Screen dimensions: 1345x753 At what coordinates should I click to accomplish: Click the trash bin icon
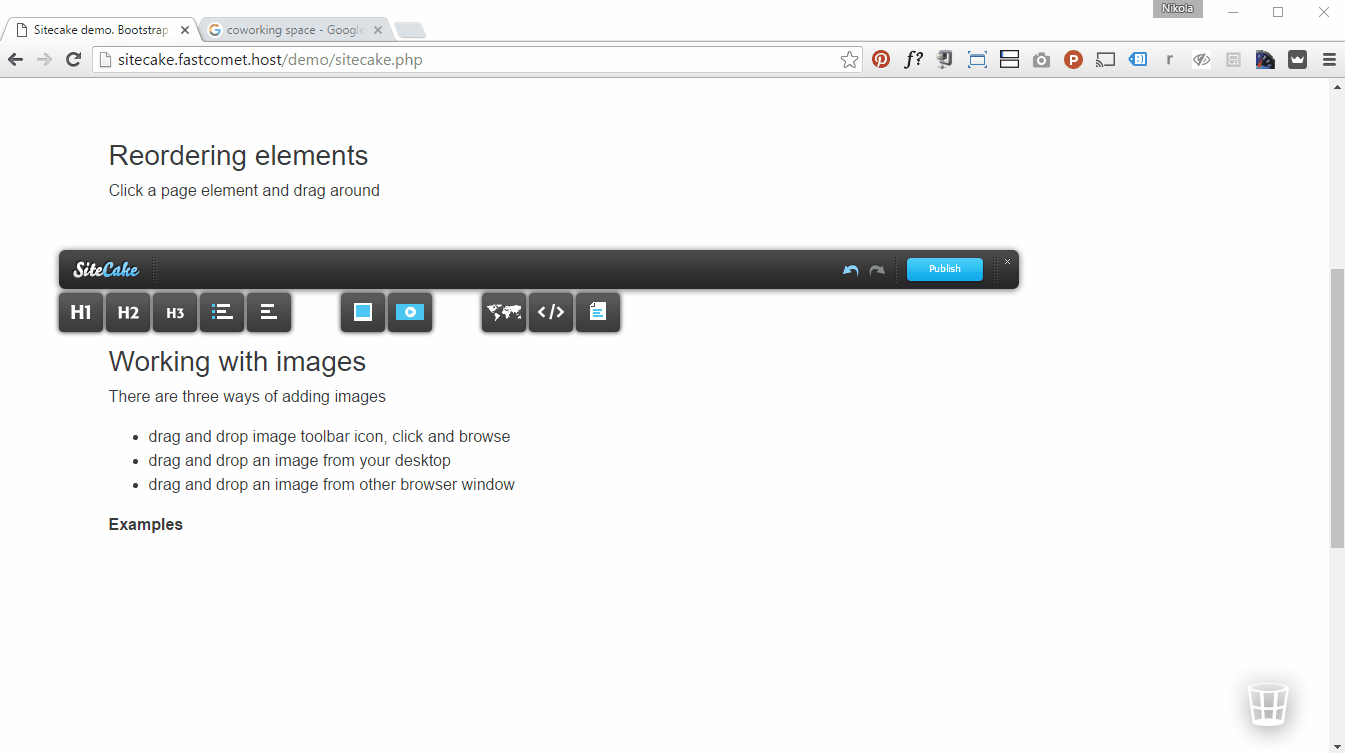click(1268, 703)
